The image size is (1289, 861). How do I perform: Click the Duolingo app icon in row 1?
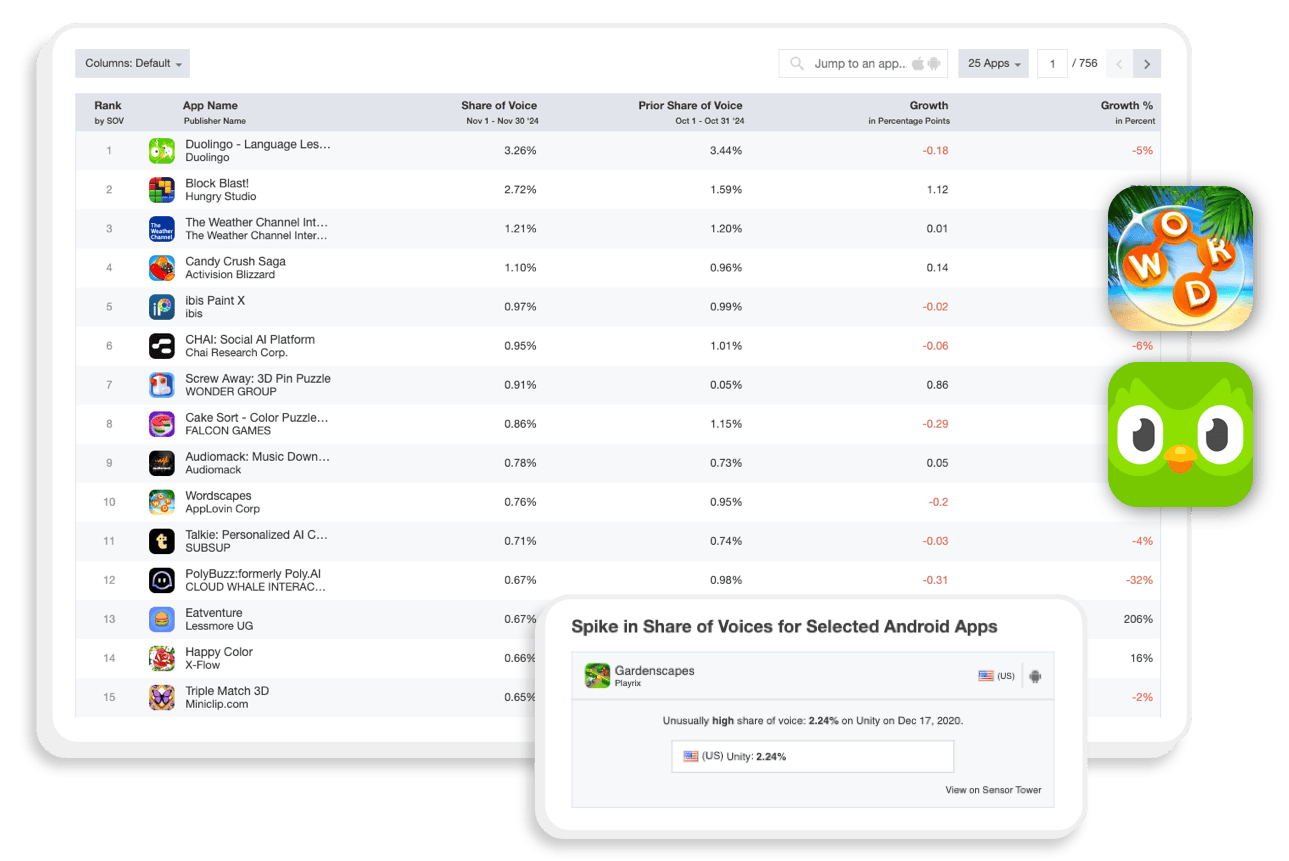point(161,151)
